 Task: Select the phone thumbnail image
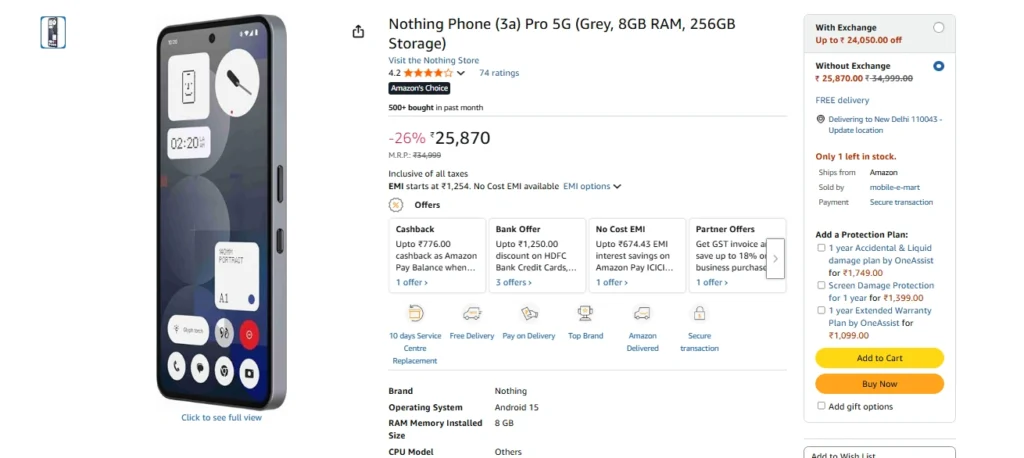(x=53, y=32)
